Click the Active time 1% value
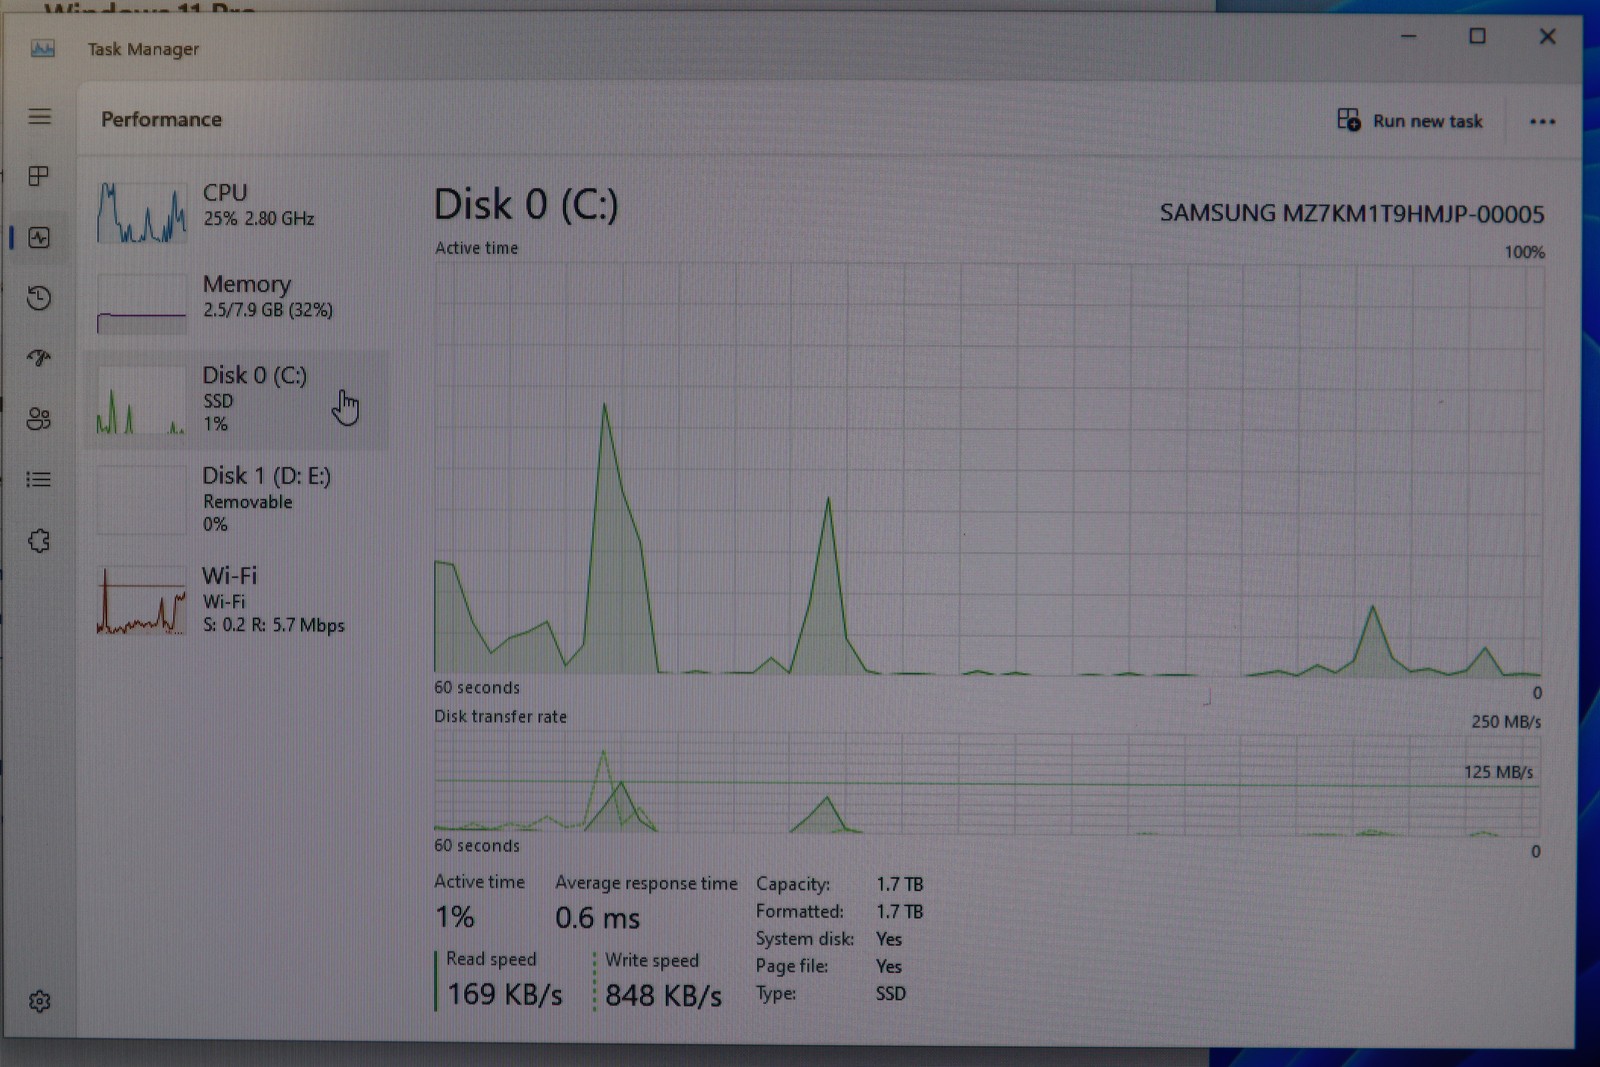 tap(455, 917)
